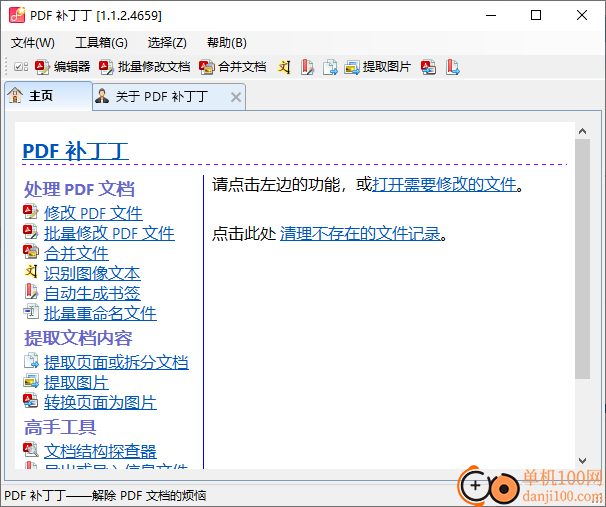
Task: Click the auto bookmark toolbar icon
Action: point(307,67)
